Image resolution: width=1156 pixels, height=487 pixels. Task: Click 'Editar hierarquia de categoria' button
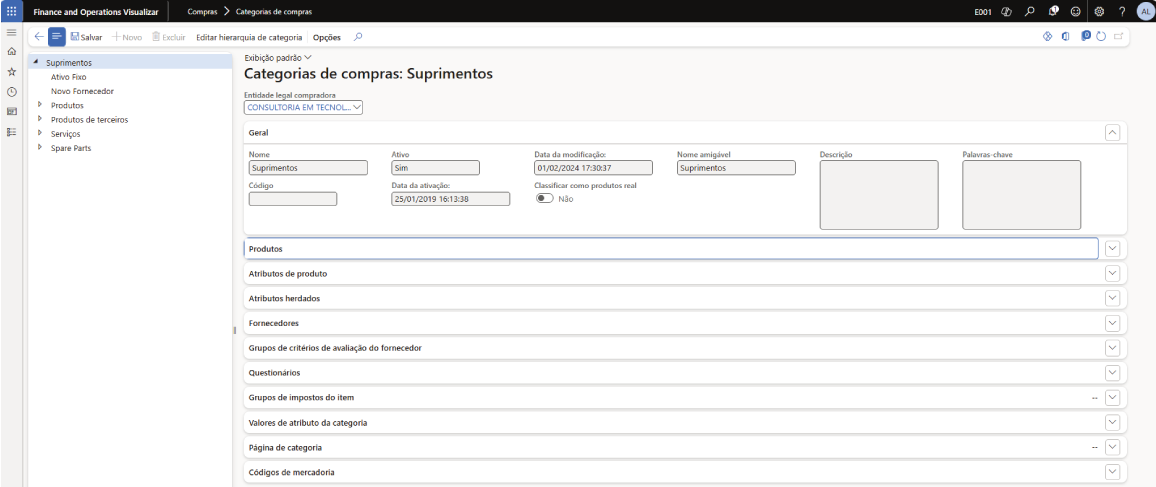(249, 37)
